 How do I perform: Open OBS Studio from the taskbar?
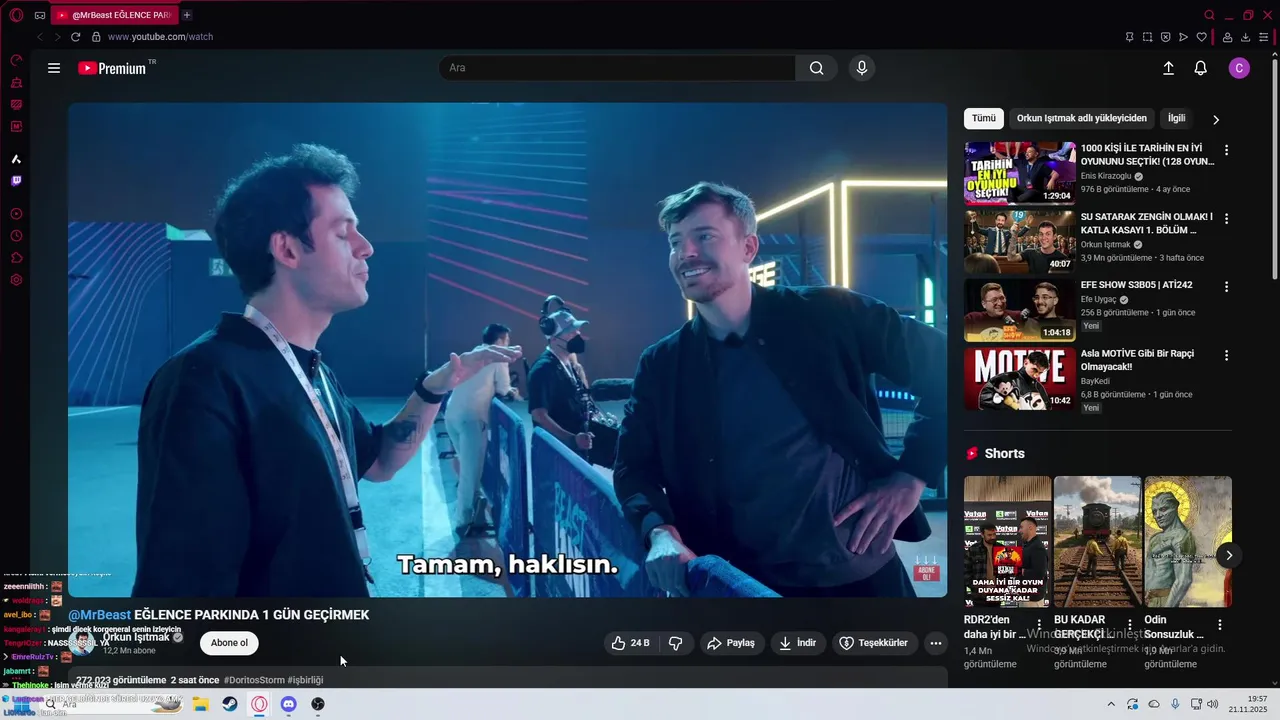click(x=318, y=704)
